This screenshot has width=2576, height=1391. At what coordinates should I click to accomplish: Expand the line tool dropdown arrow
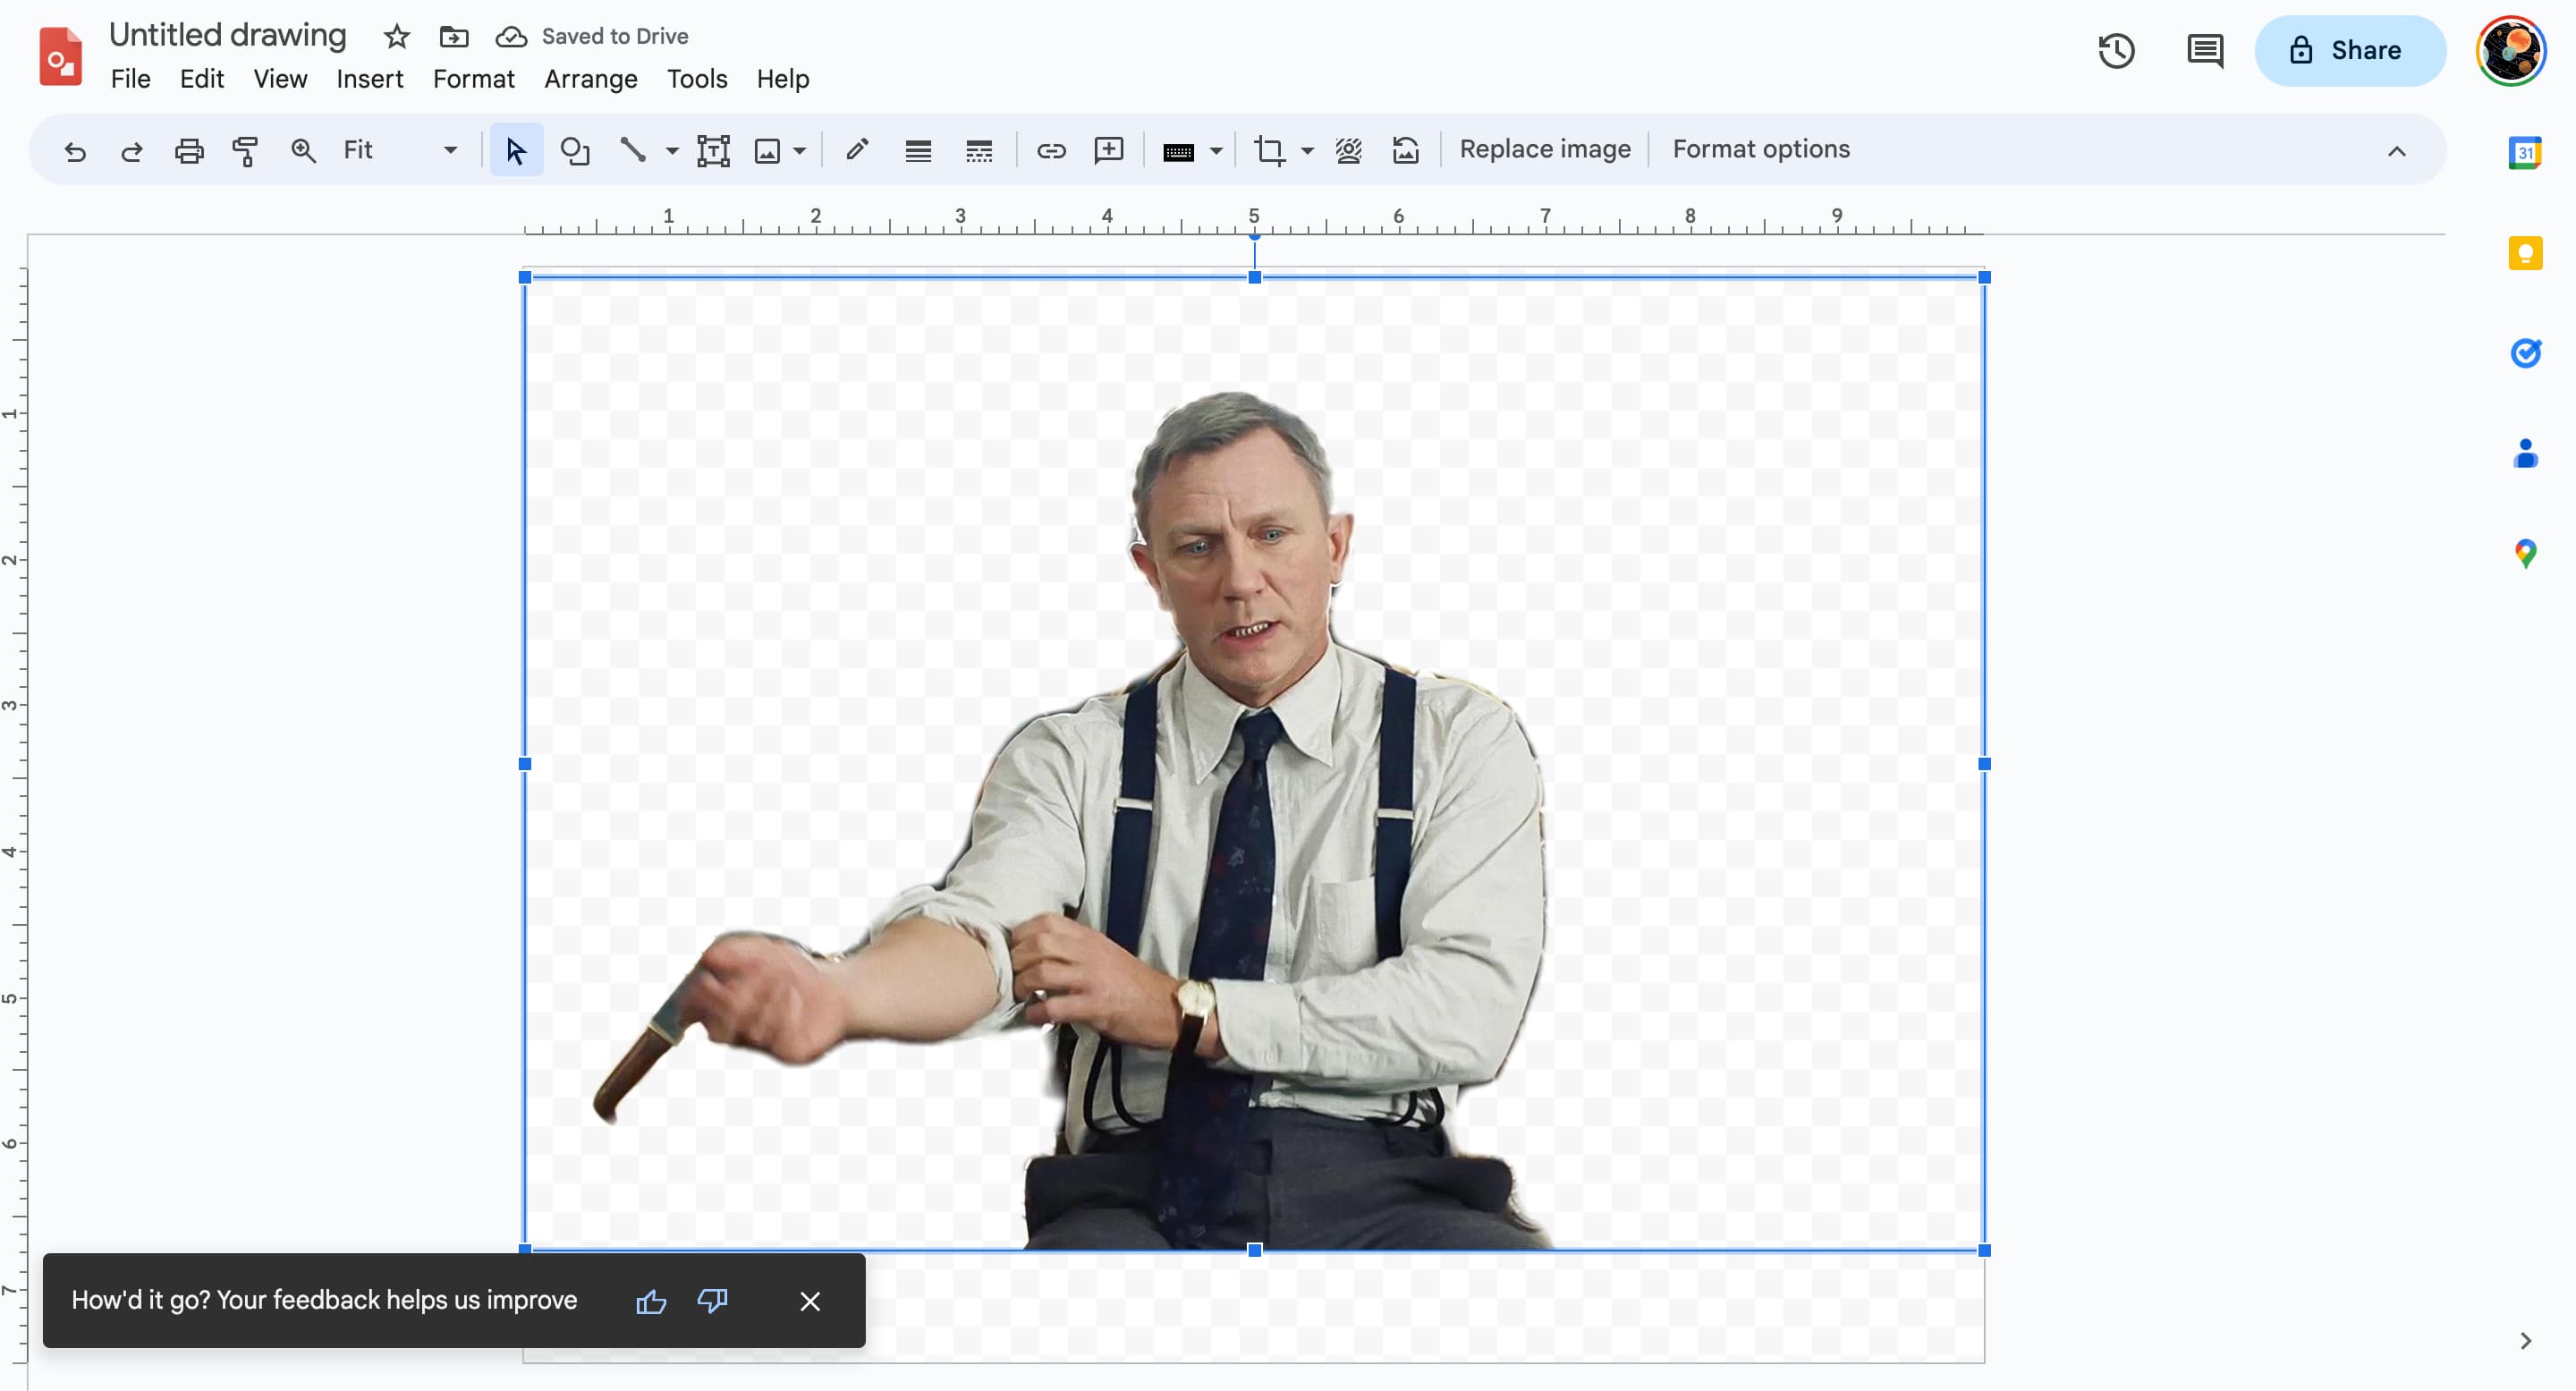click(x=672, y=151)
